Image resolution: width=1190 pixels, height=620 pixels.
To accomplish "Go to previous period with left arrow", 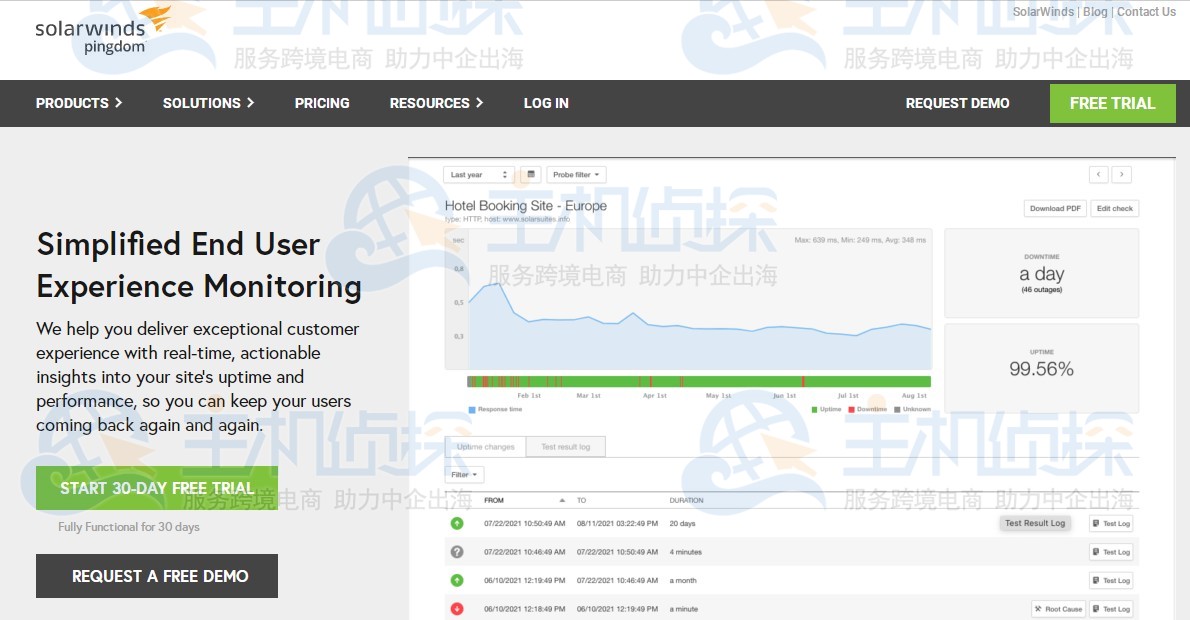I will coord(1099,175).
